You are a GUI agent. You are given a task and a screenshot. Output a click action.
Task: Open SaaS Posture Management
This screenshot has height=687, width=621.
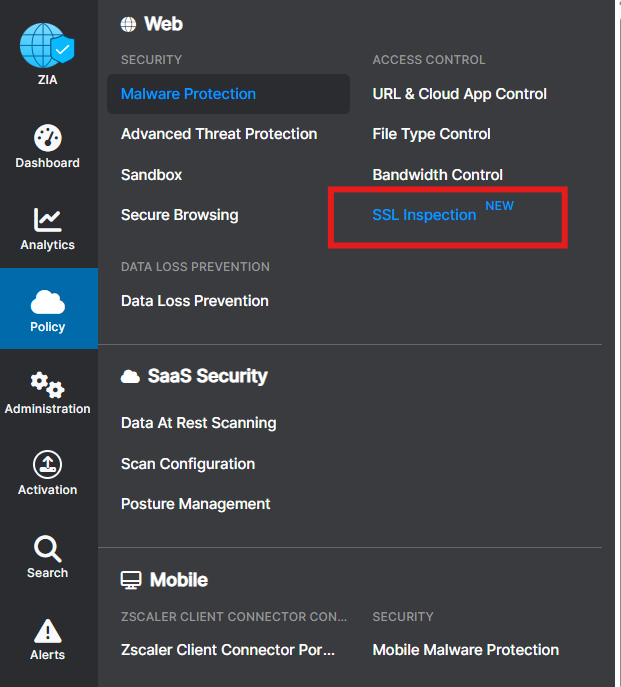195,504
